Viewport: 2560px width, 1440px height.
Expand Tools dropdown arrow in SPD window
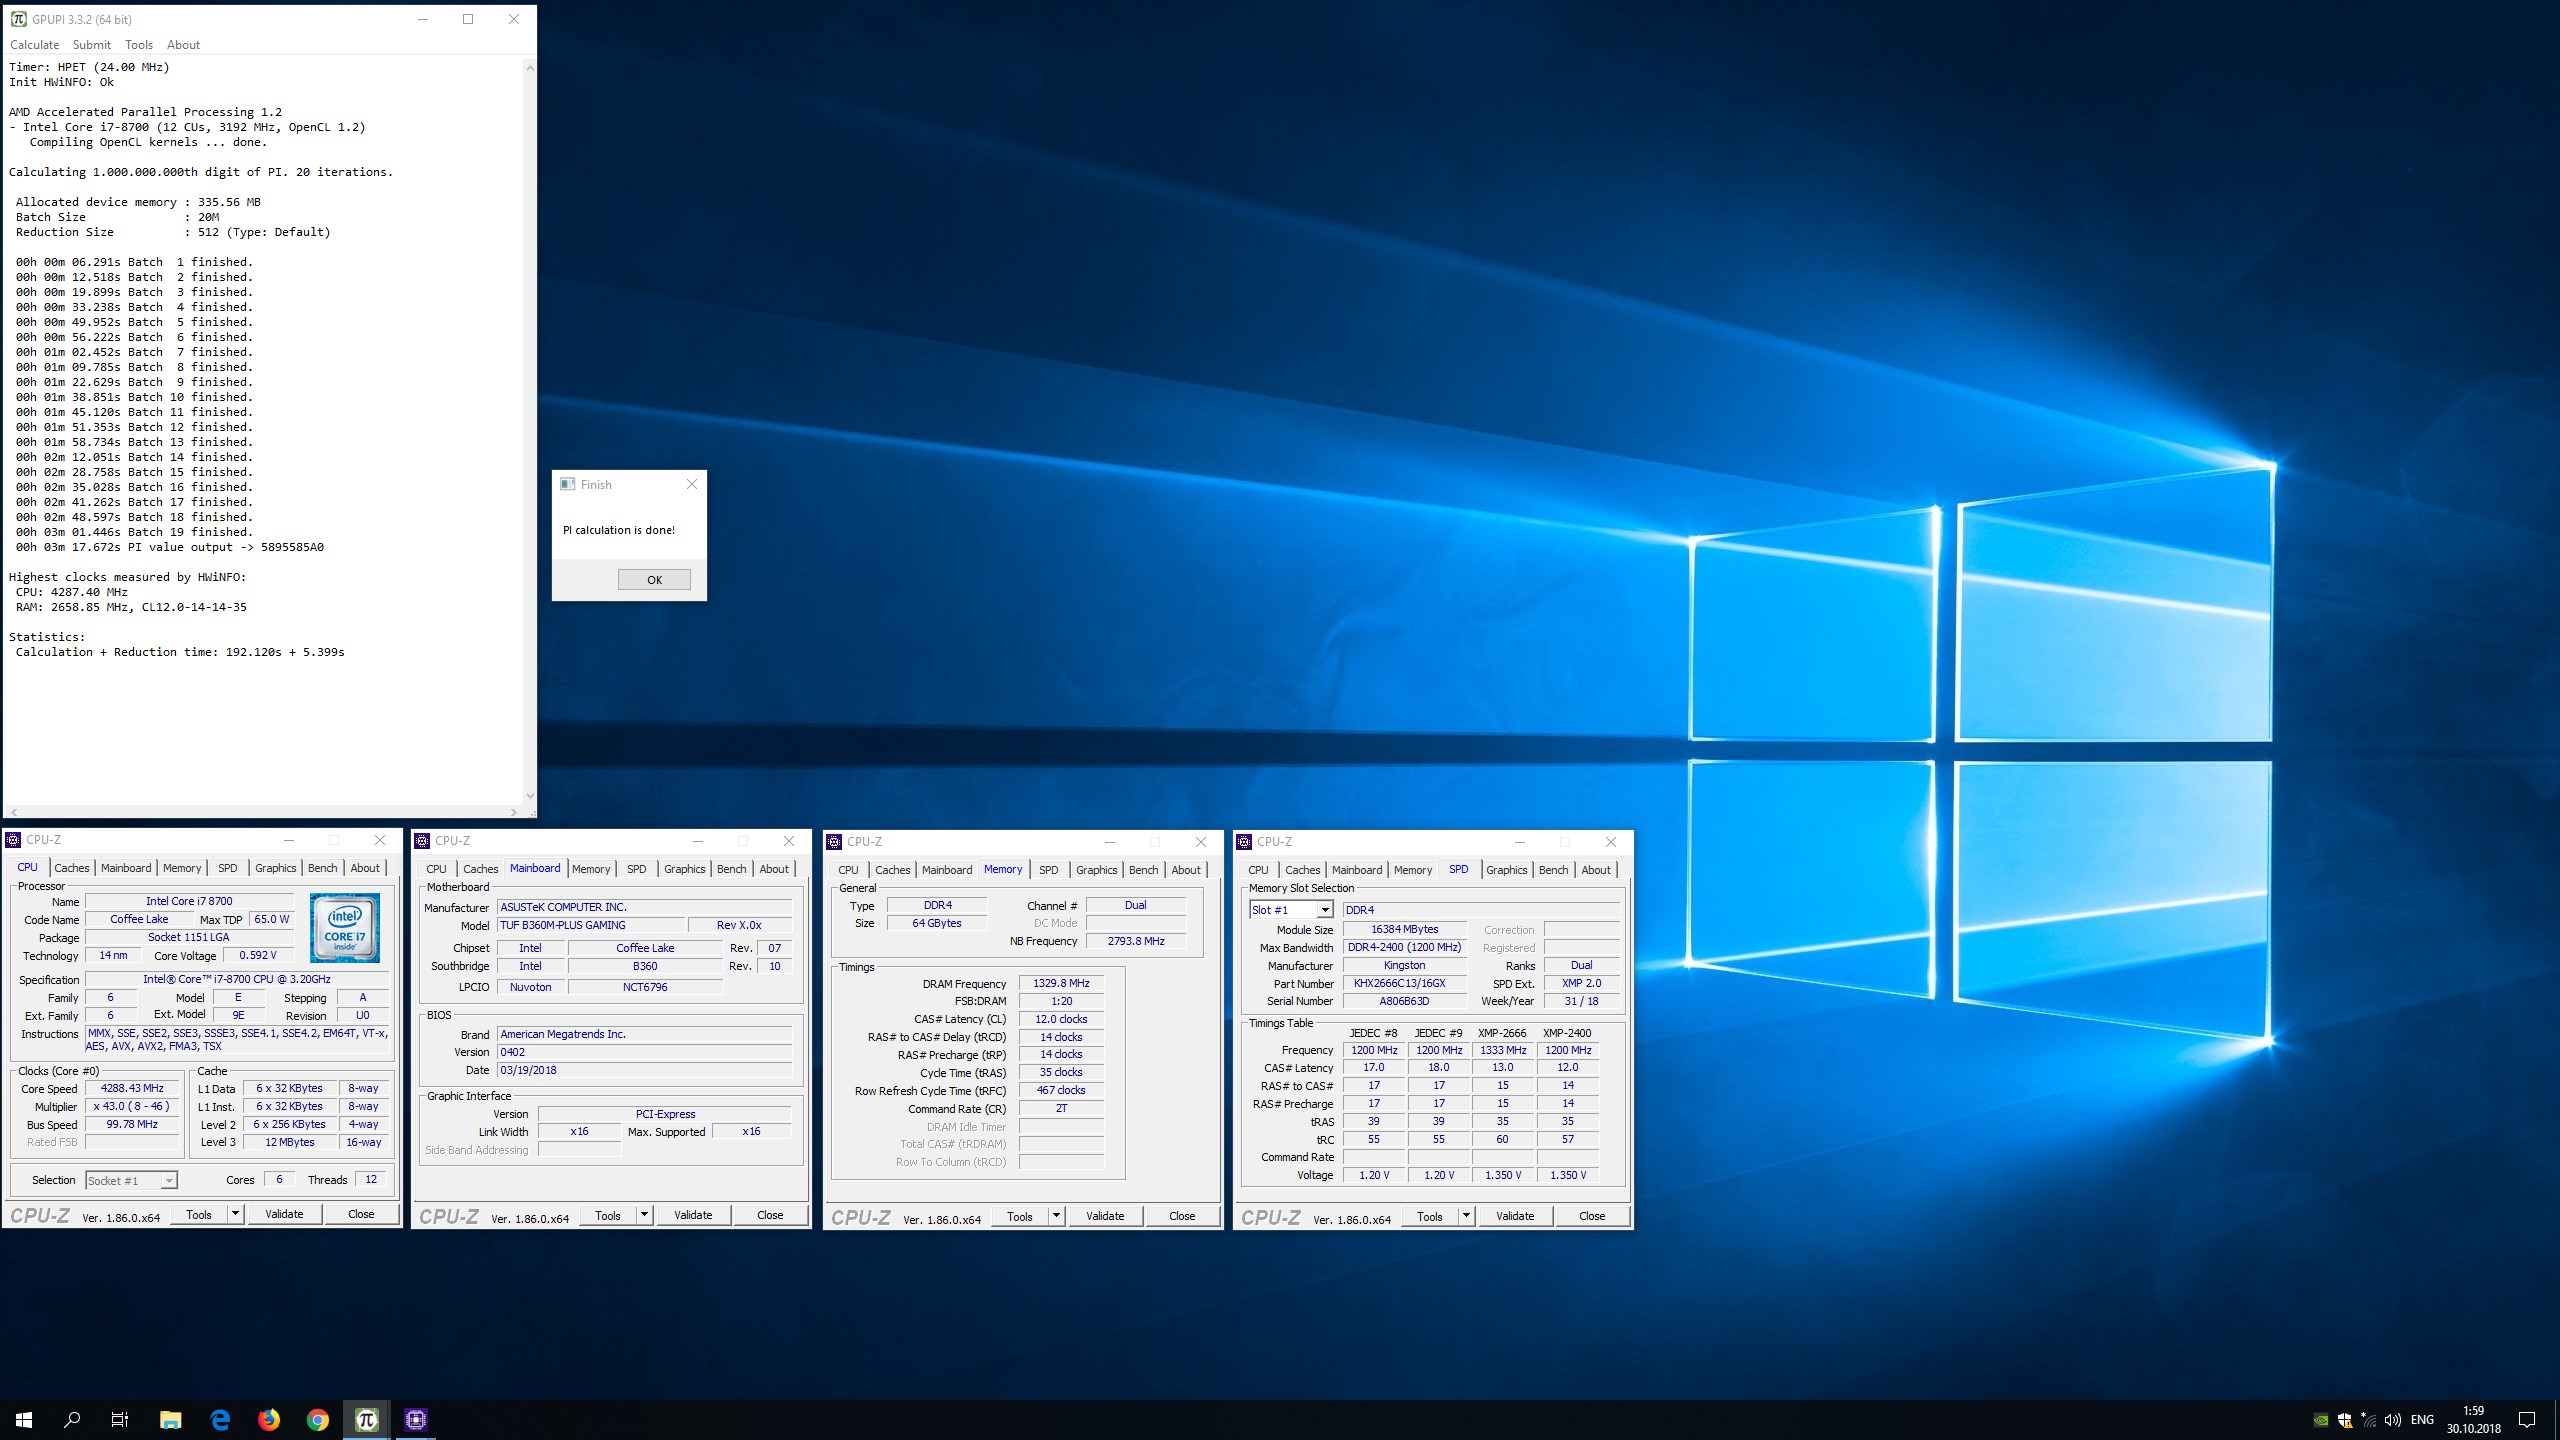1466,1216
